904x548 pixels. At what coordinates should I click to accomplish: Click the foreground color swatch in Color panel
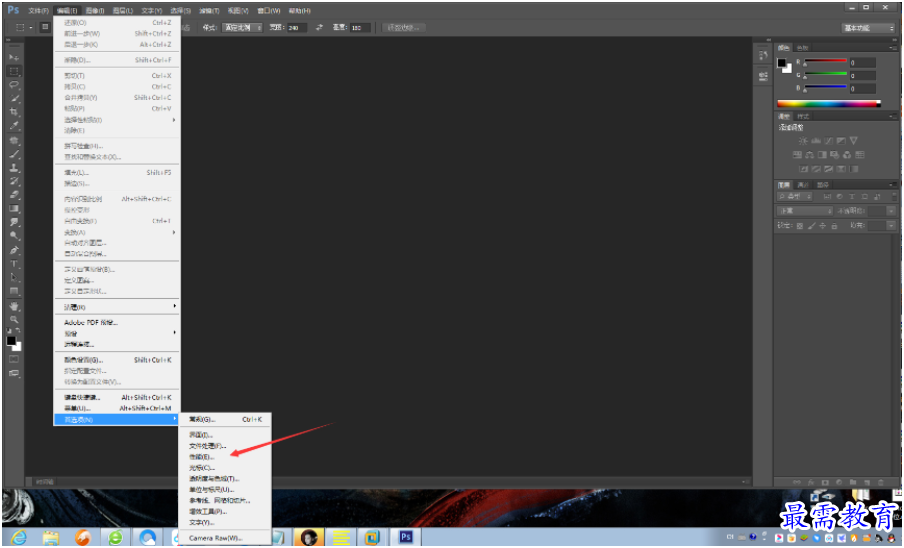pos(782,63)
